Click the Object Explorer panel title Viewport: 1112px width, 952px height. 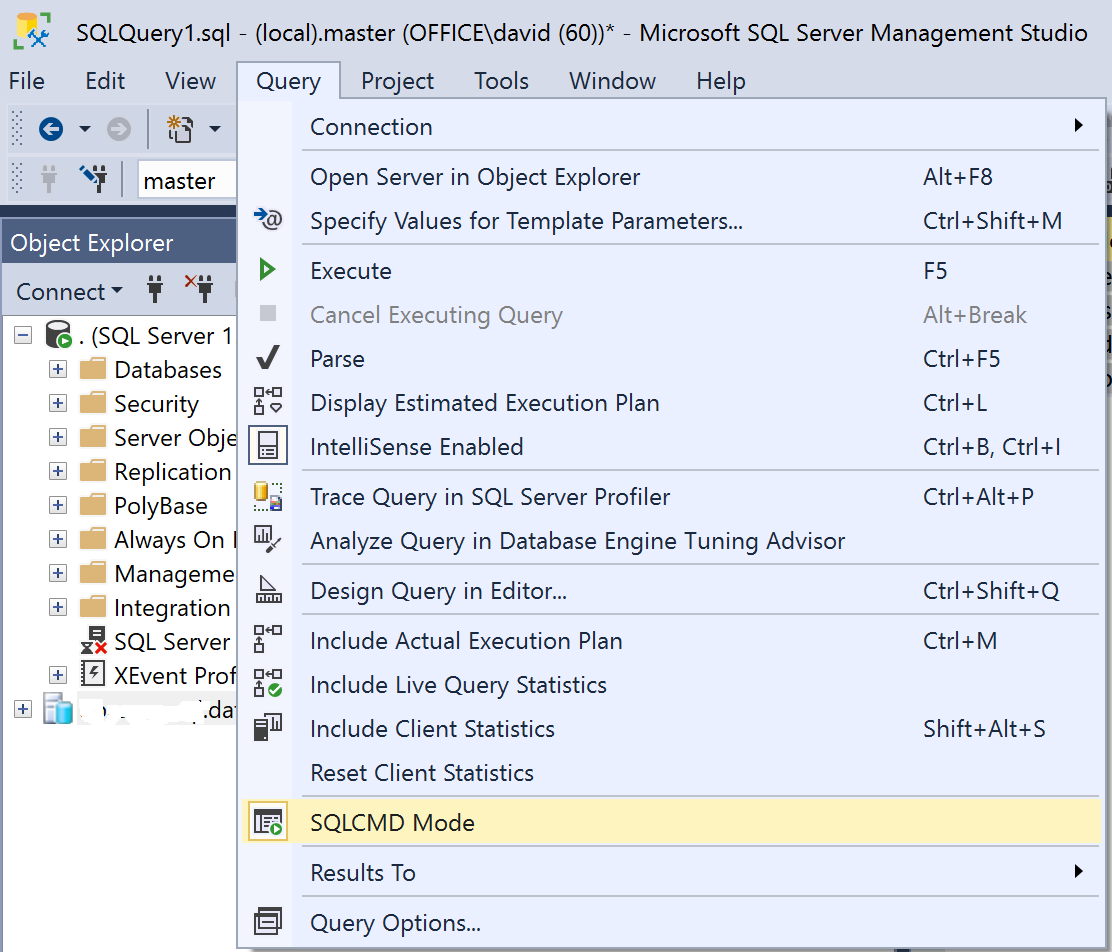click(91, 243)
